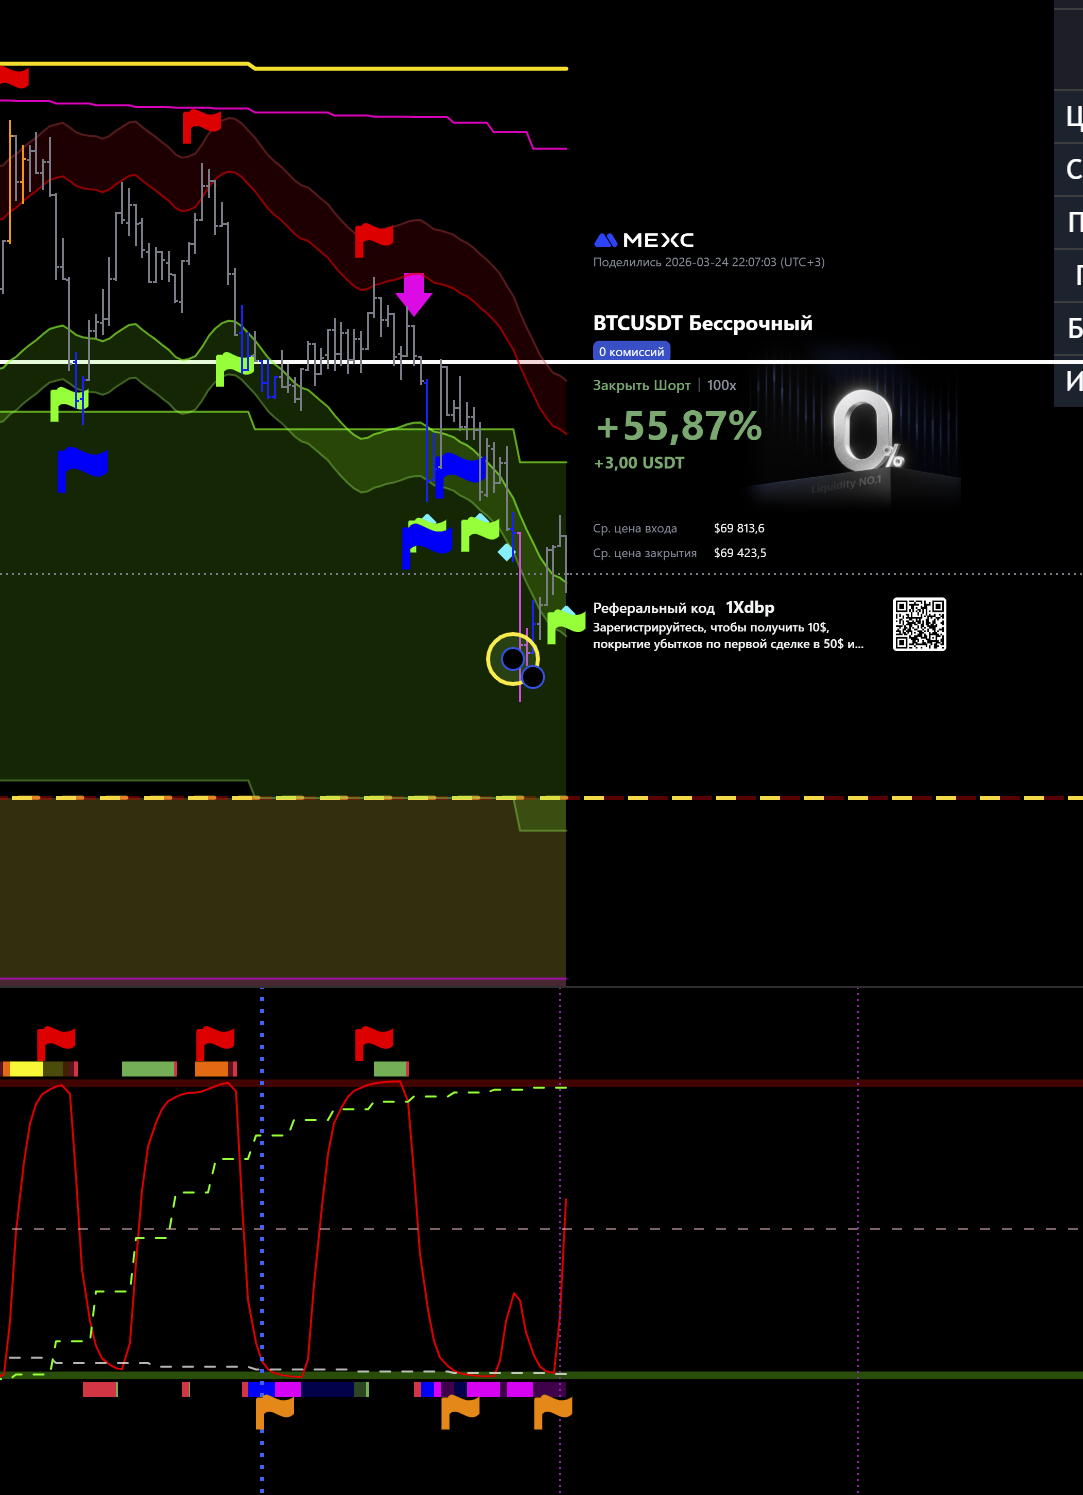This screenshot has width=1083, height=1495.
Task: Click the "0 комиссий" badge
Action: click(631, 352)
